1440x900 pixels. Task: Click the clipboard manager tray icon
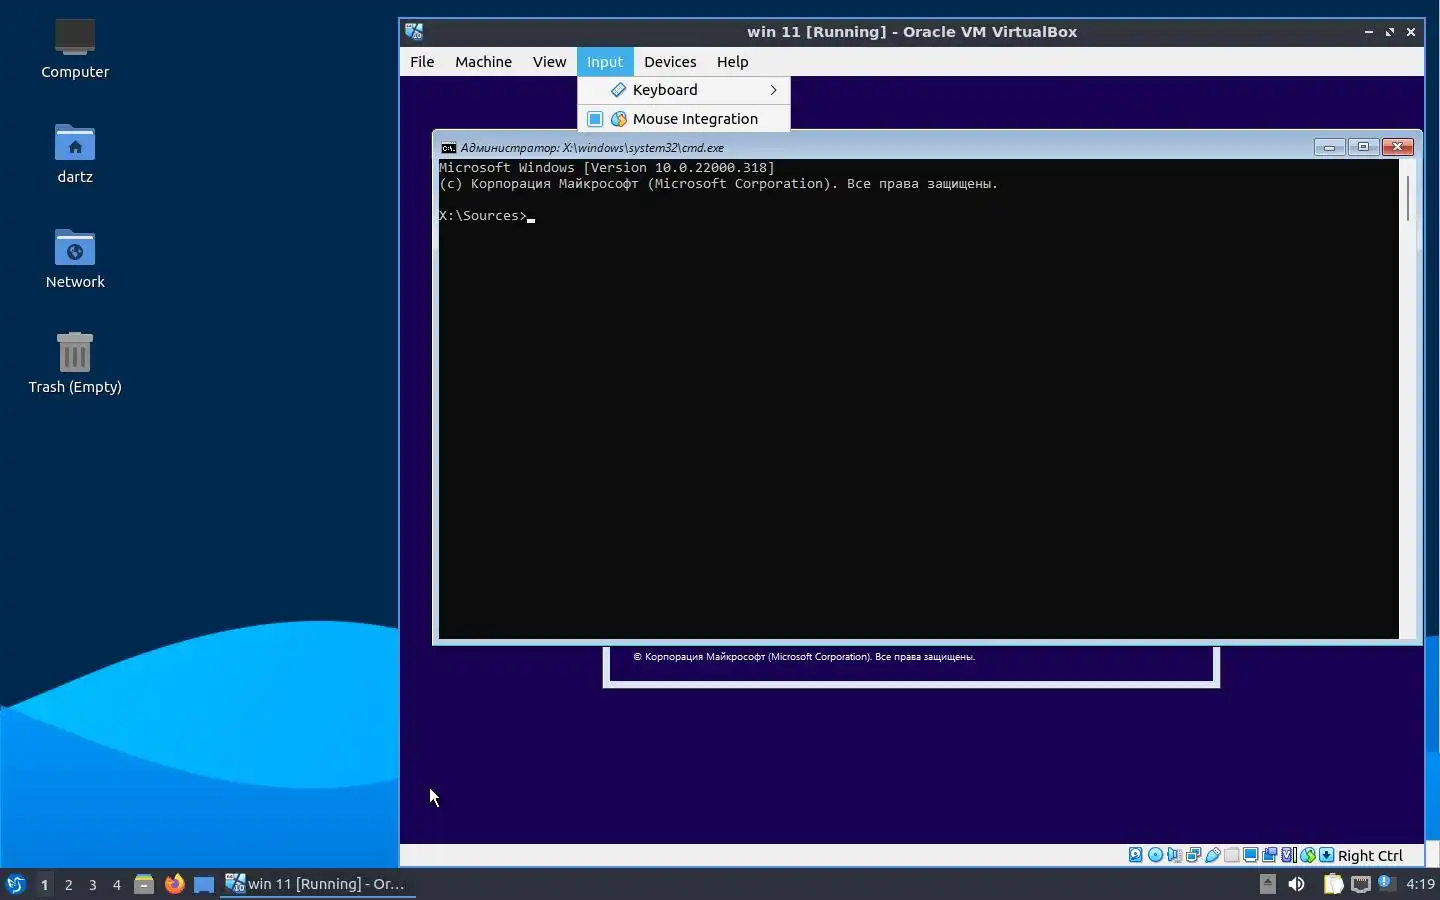(1333, 884)
